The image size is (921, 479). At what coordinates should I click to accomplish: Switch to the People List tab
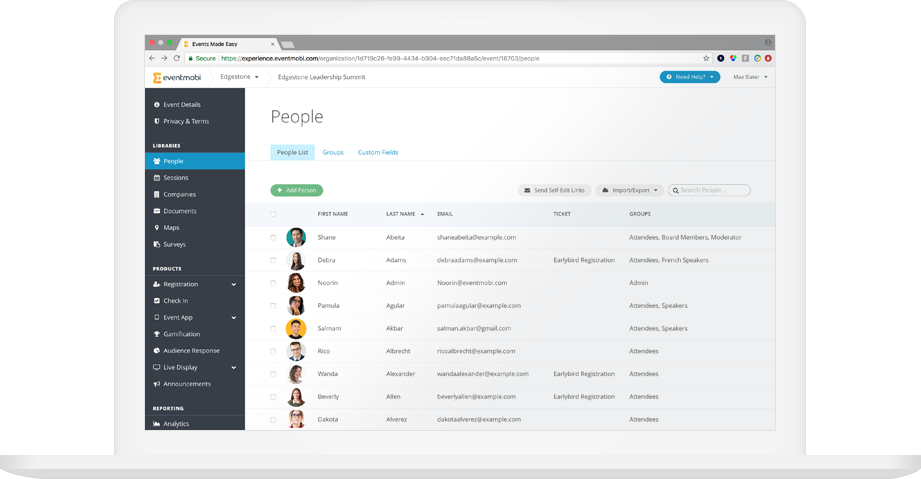point(293,152)
